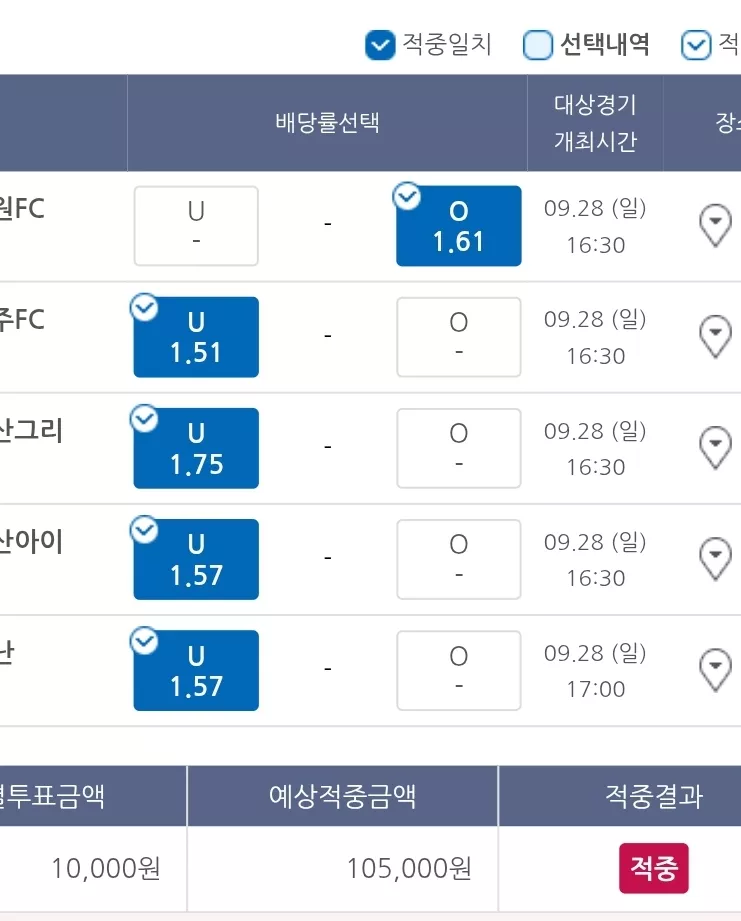741x921 pixels.
Task: Open venue pin icon for 17:00 match
Action: (715, 670)
